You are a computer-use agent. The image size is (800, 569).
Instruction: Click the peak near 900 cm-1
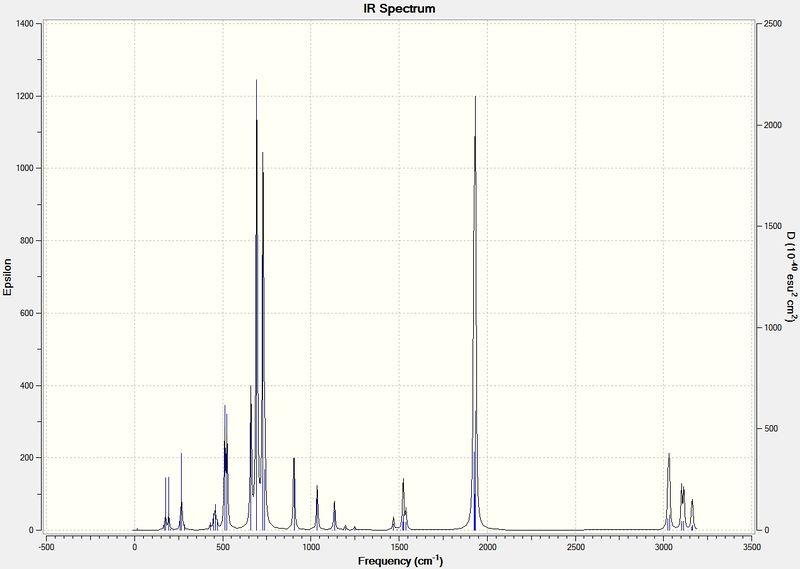[x=294, y=493]
